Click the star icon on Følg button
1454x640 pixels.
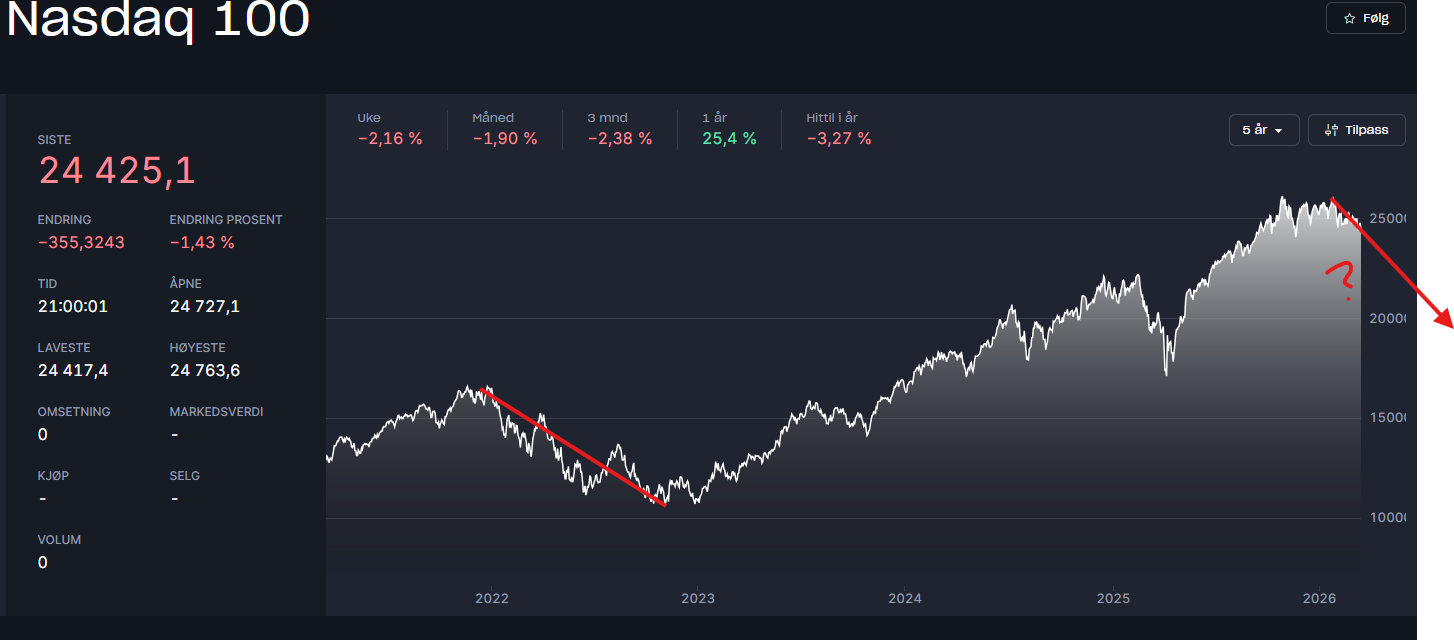[1349, 19]
